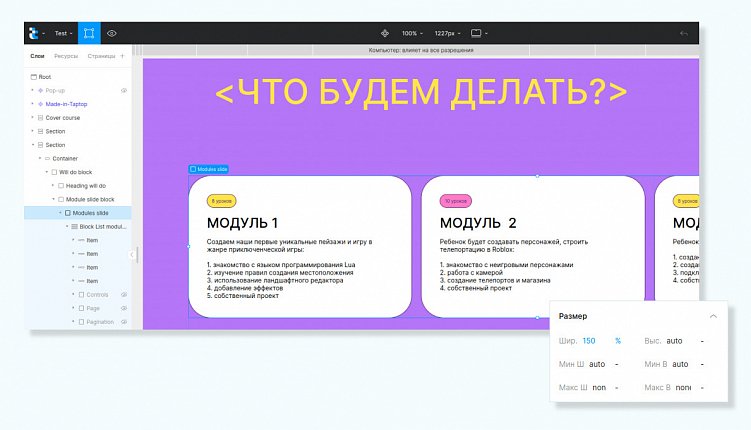This screenshot has width=751, height=430.
Task: Switch to the Слои tab
Action: pos(37,56)
